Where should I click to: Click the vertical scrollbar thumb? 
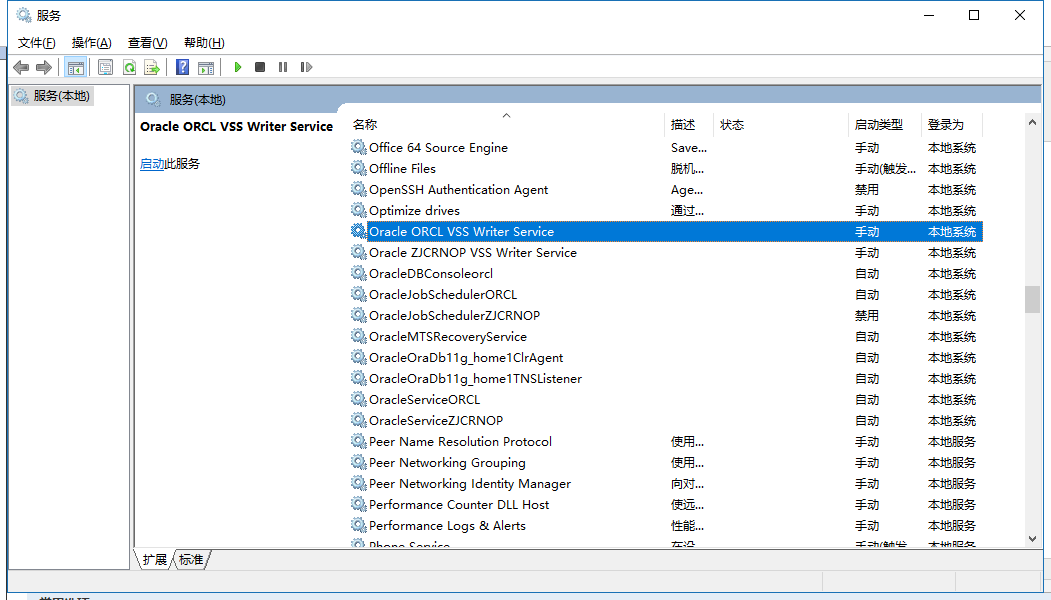tap(1032, 300)
